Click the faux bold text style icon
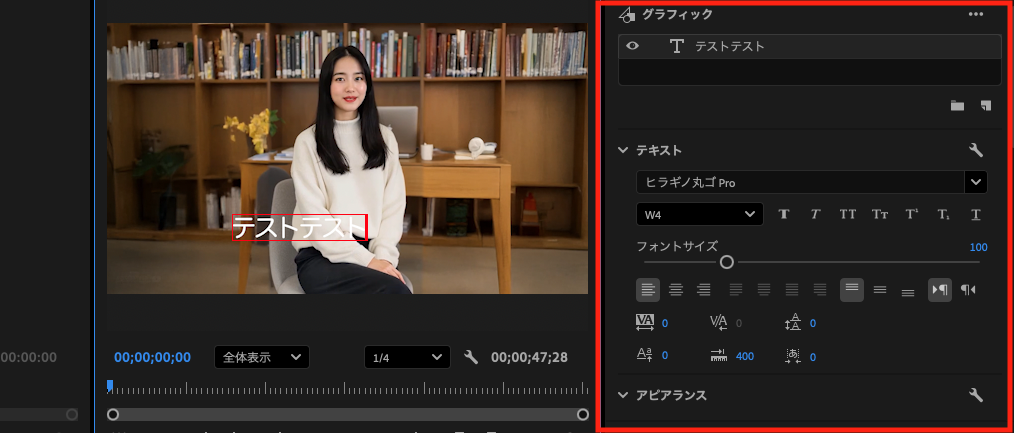 tap(784, 214)
